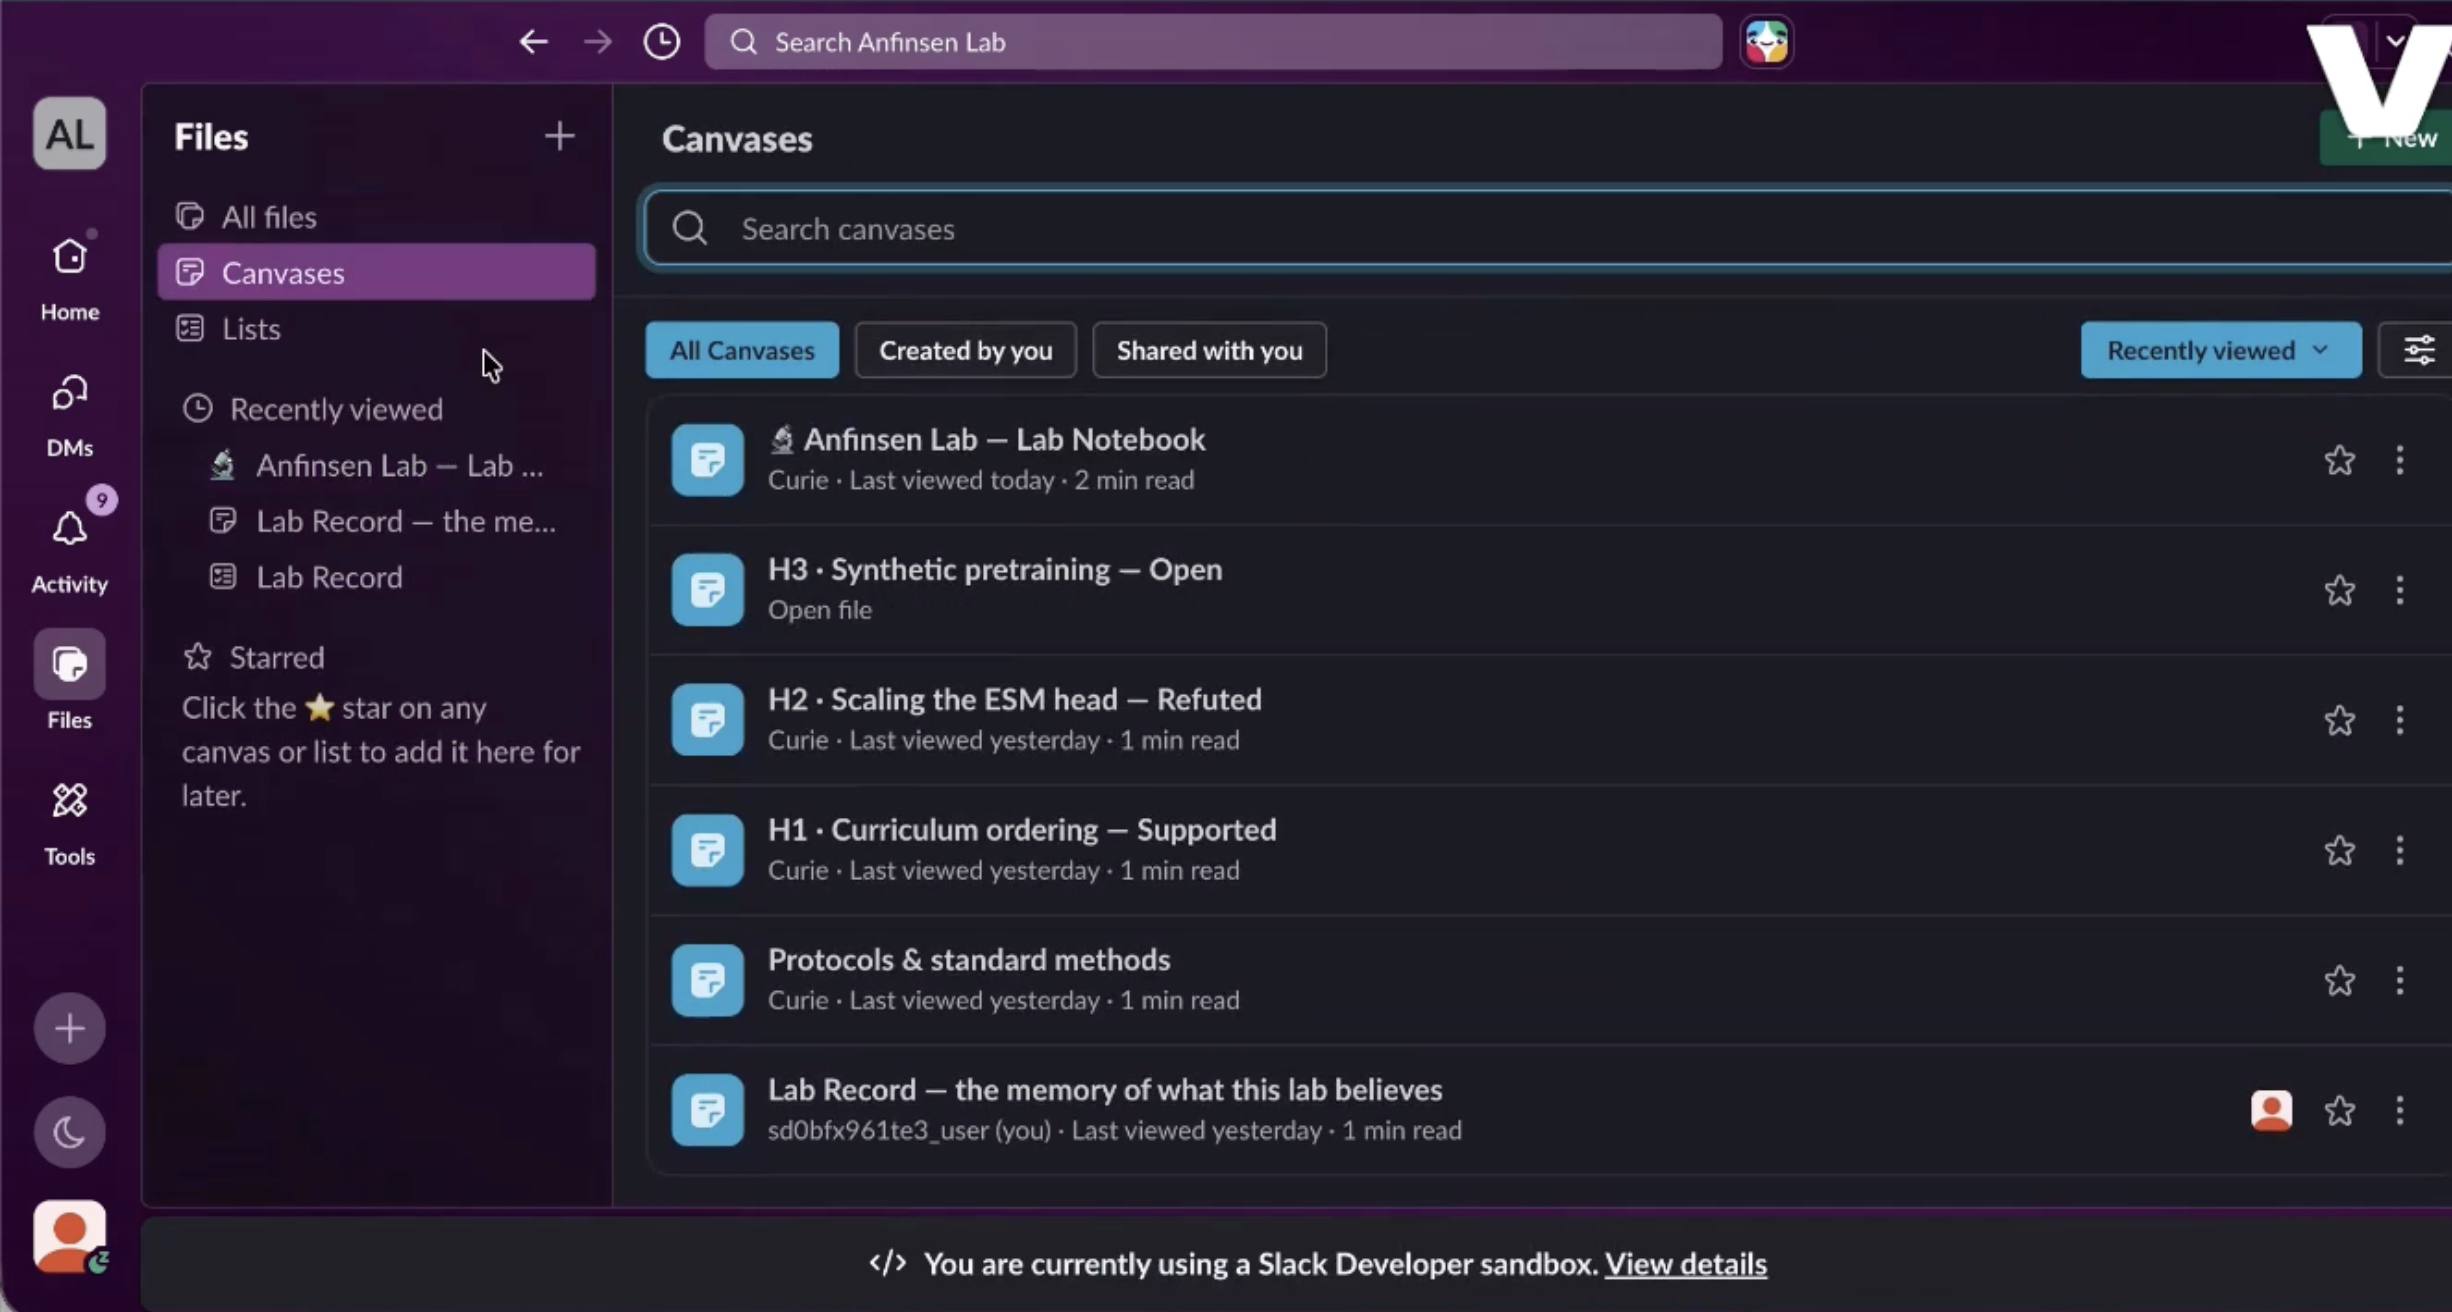This screenshot has width=2452, height=1312.
Task: Open more options for H1 Curriculum ordering
Action: [2399, 850]
